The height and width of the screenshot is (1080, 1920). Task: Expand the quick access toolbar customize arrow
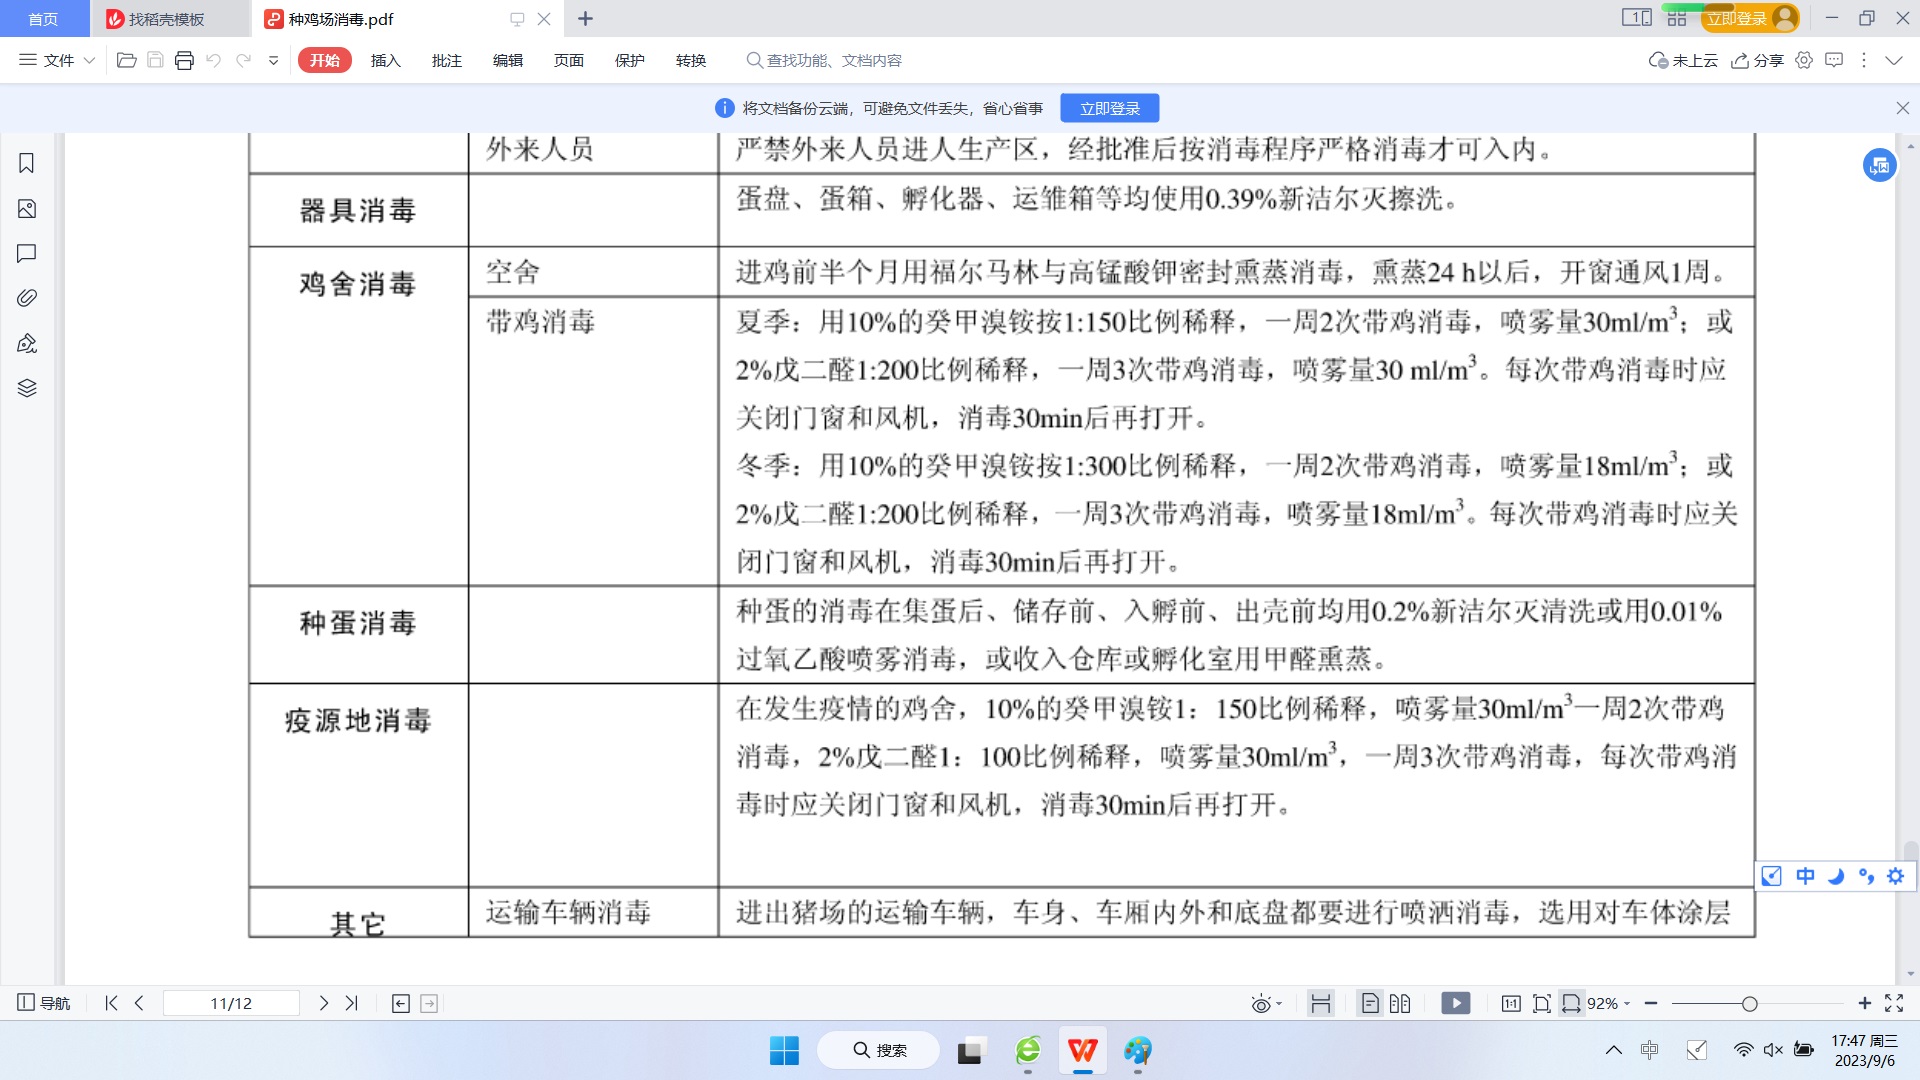point(273,60)
